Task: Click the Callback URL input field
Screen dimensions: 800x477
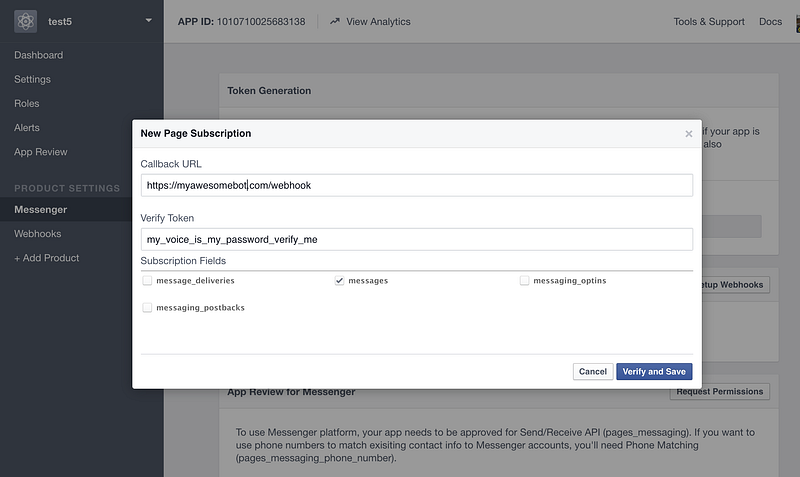Action: [x=417, y=185]
